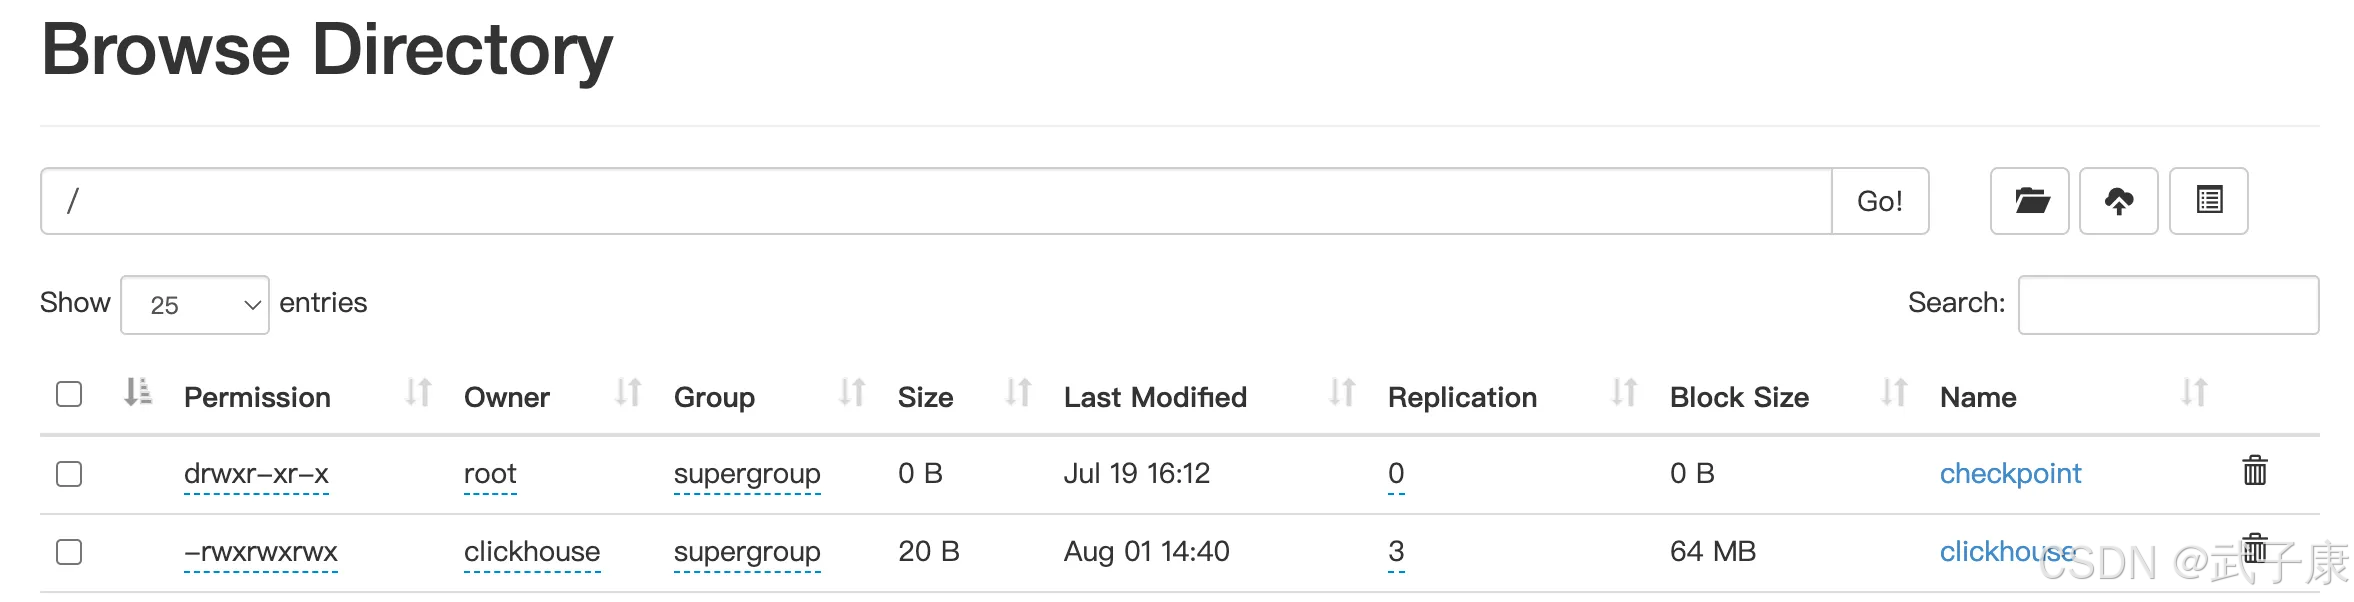Click drwxr-xr-x permission of checkpoint
The width and height of the screenshot is (2354, 602).
256,474
